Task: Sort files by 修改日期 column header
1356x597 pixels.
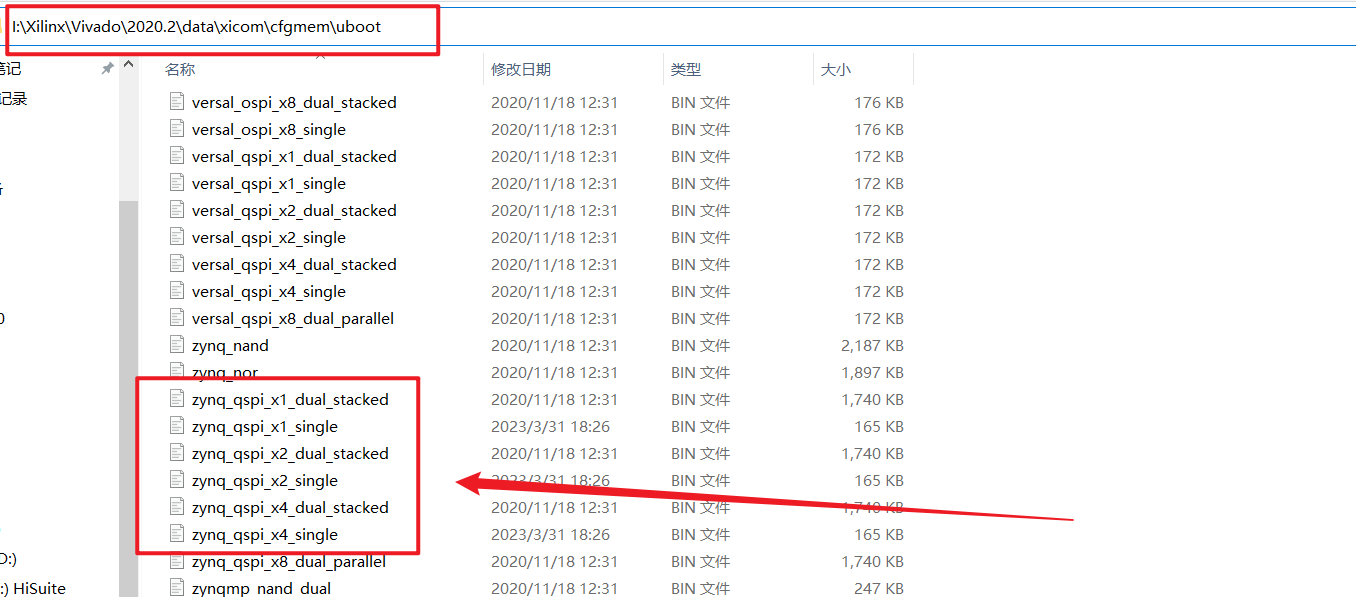Action: (520, 69)
